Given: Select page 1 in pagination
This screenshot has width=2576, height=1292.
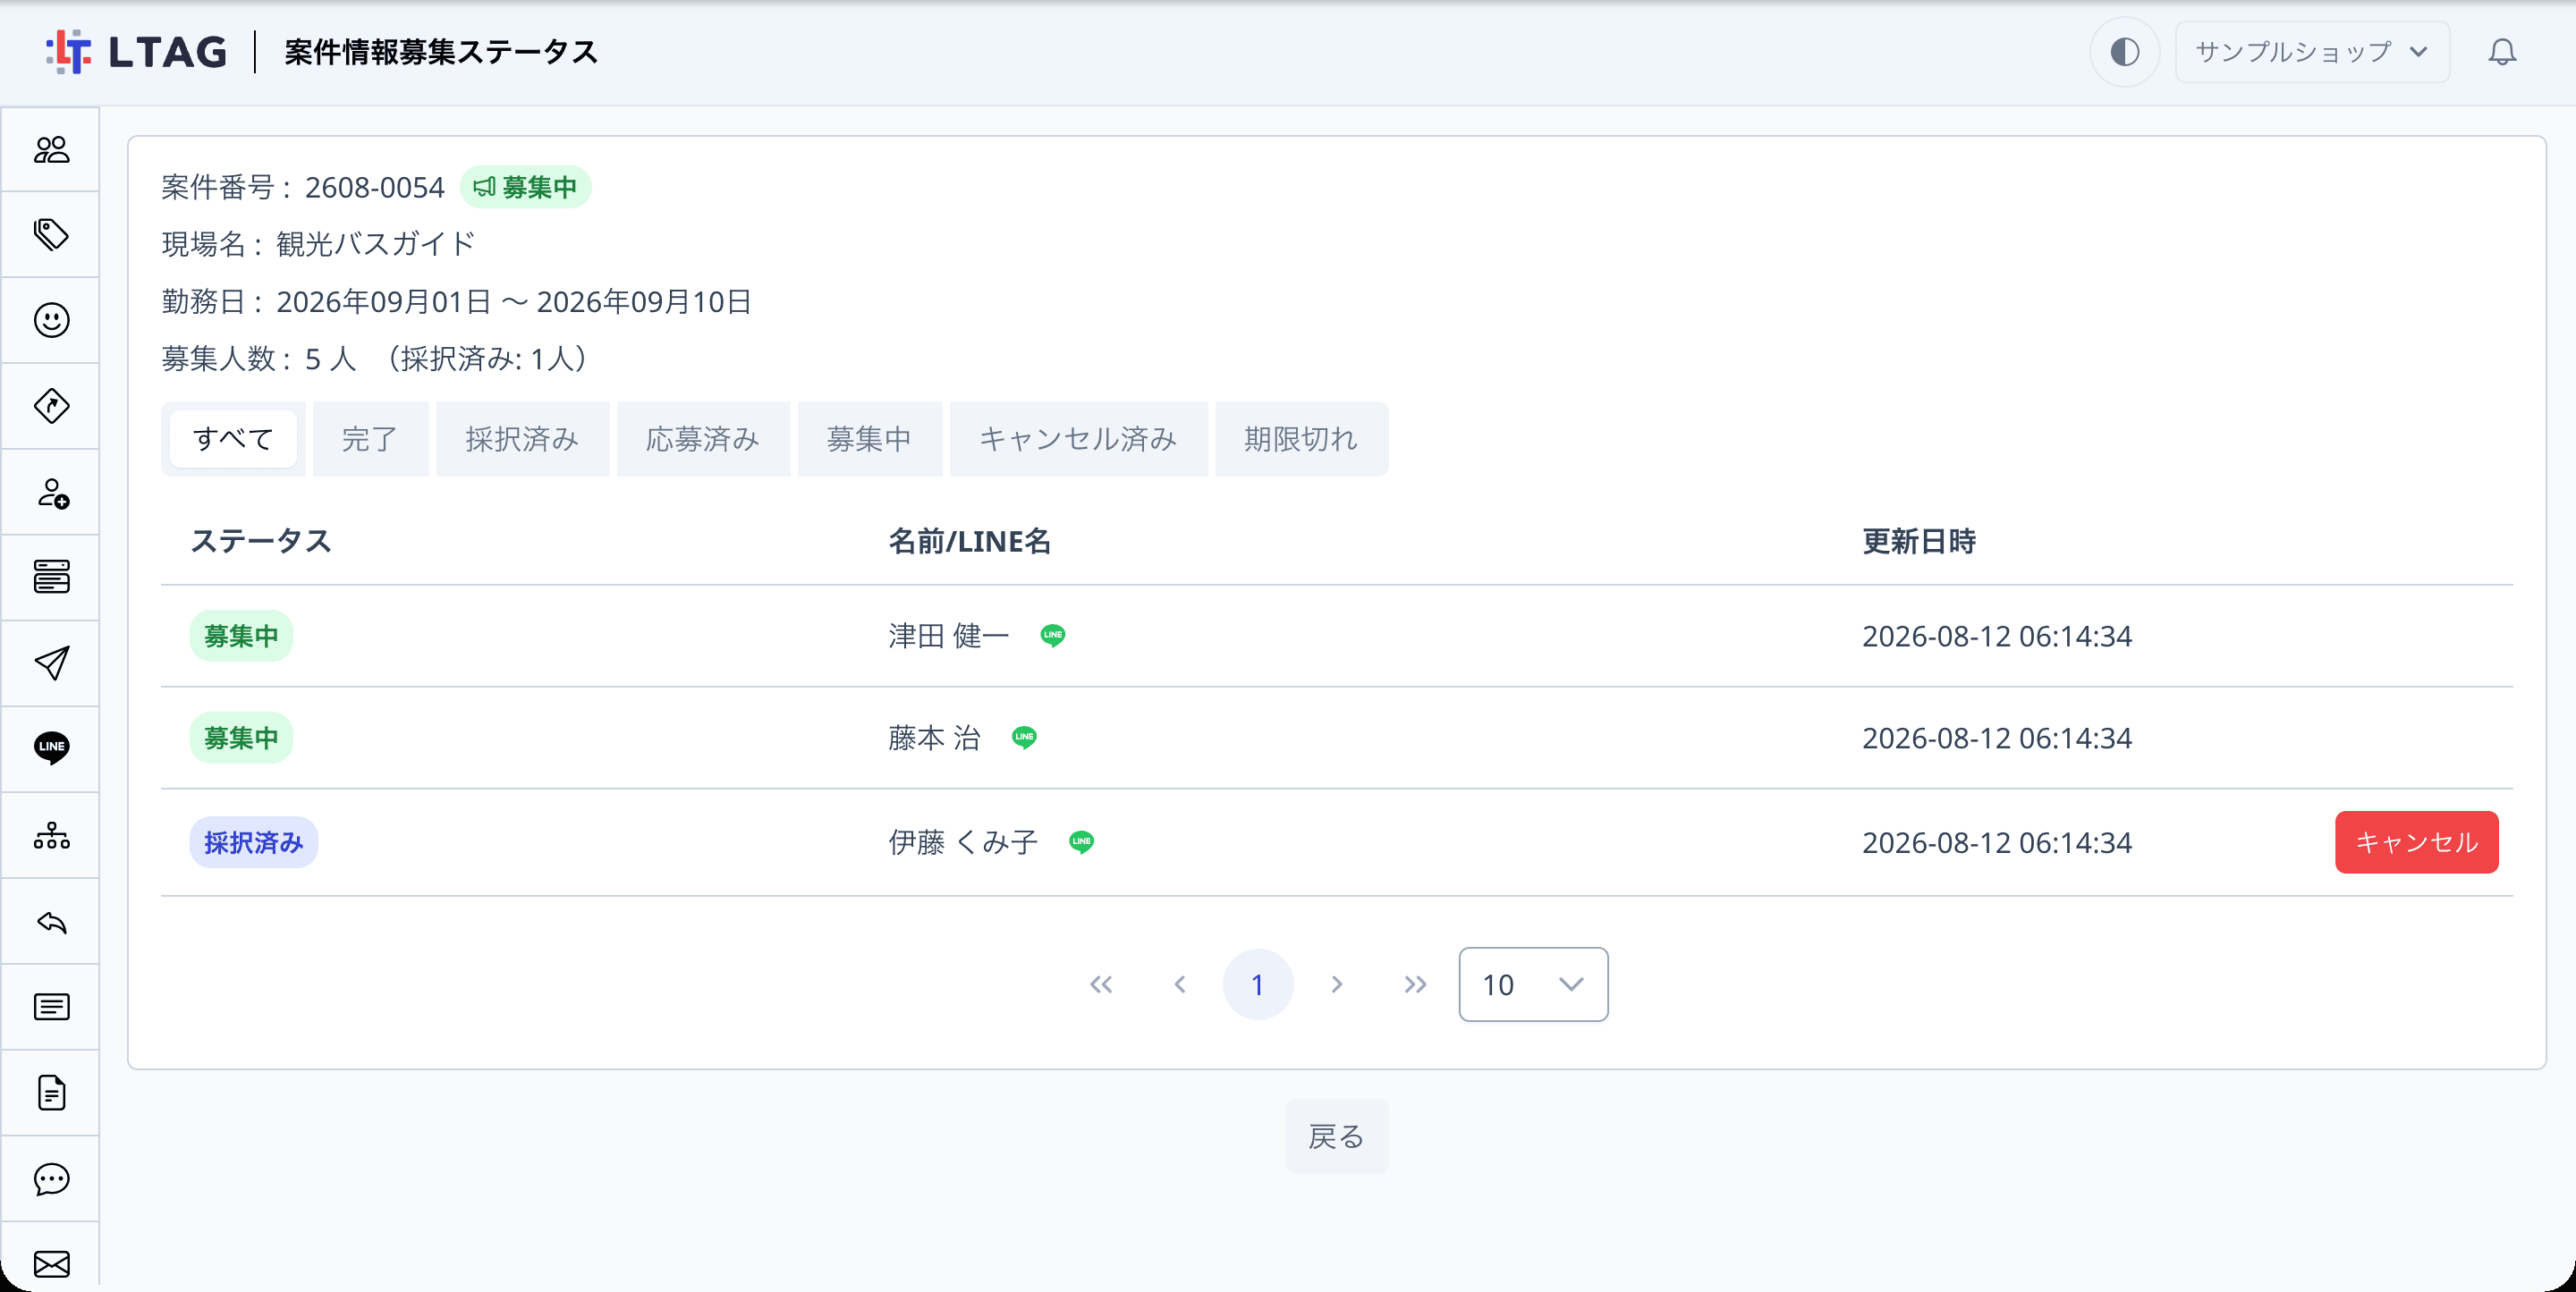Looking at the screenshot, I should pos(1258,984).
